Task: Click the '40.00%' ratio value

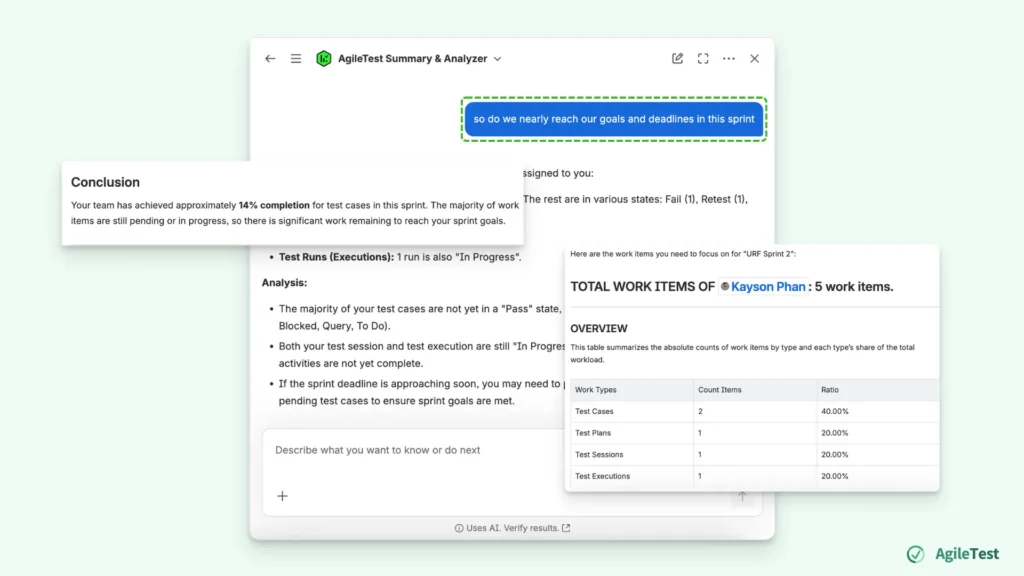Action: pos(835,411)
